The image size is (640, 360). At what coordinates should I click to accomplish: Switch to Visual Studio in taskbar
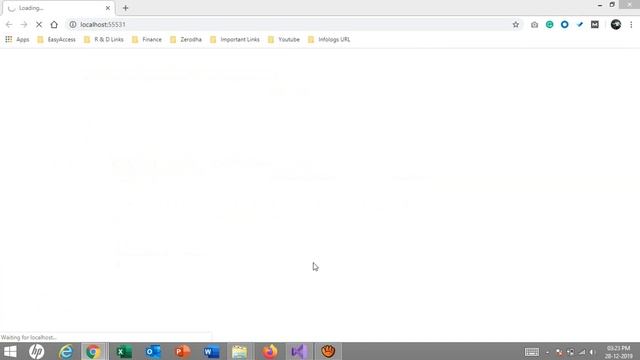(299, 351)
